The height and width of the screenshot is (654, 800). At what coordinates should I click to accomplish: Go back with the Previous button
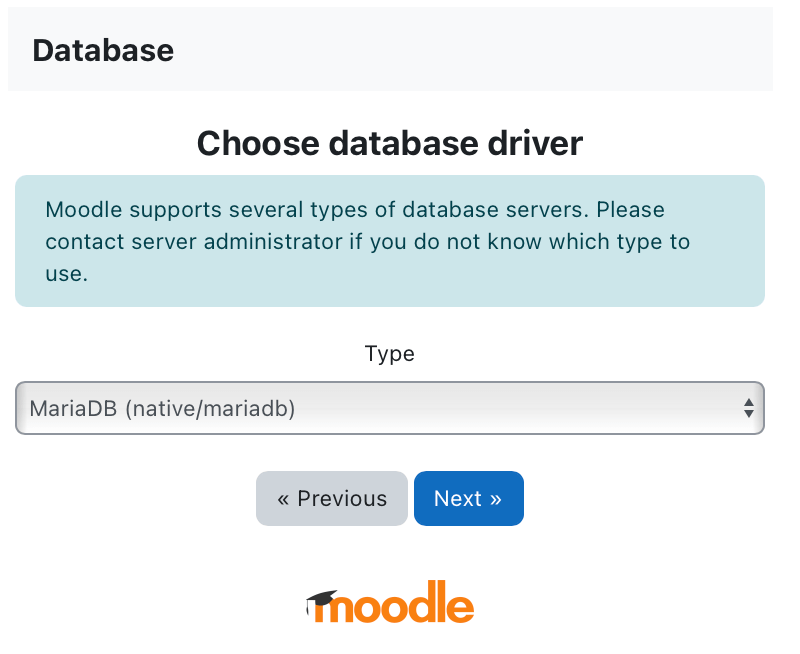[x=331, y=498]
